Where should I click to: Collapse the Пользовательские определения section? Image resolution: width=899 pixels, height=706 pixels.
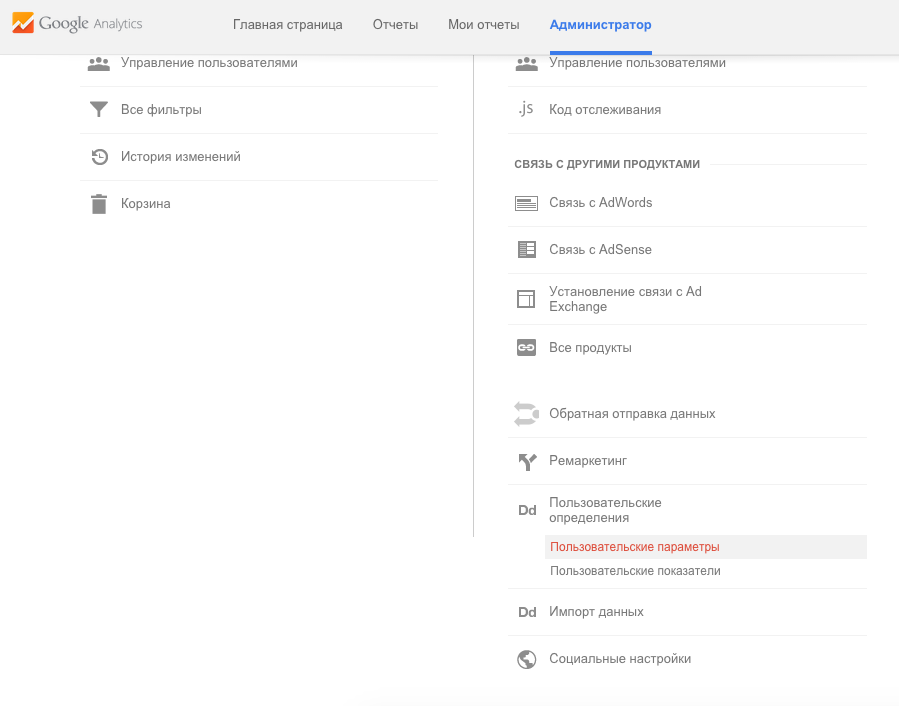pos(605,510)
